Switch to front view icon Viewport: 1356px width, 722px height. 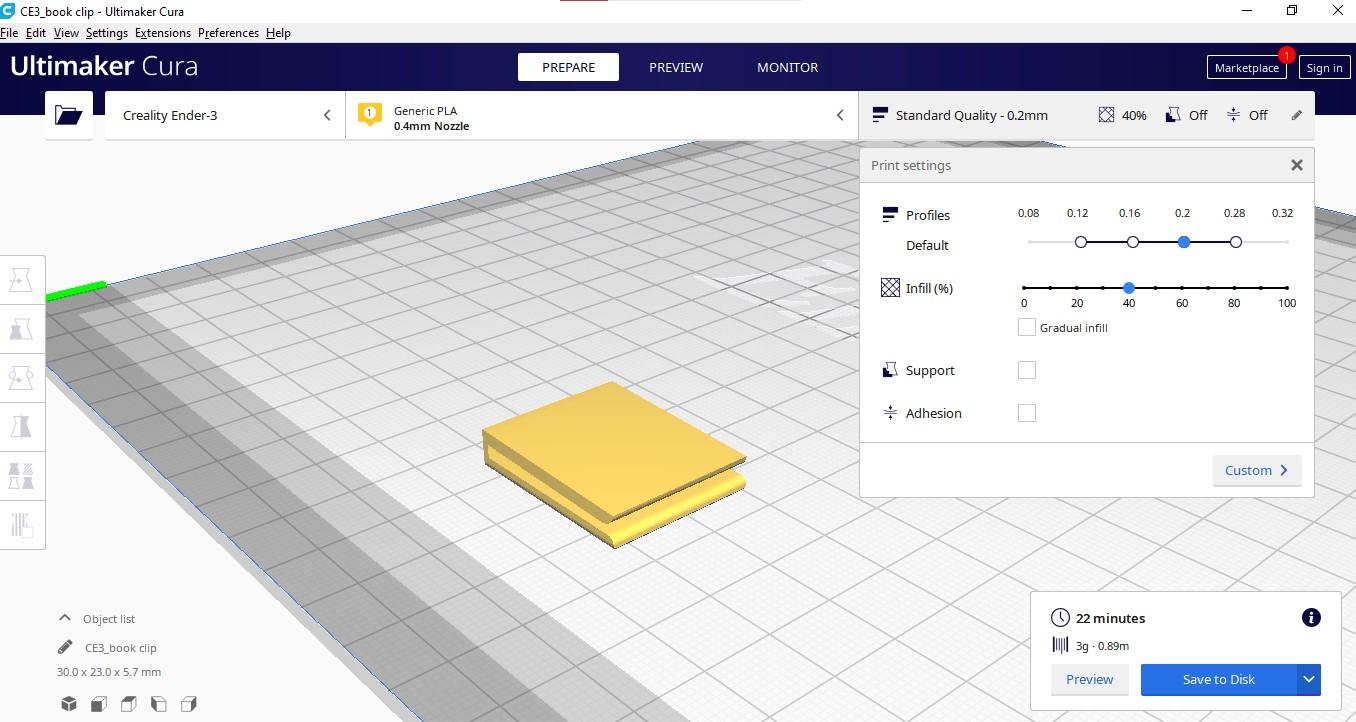tap(99, 704)
